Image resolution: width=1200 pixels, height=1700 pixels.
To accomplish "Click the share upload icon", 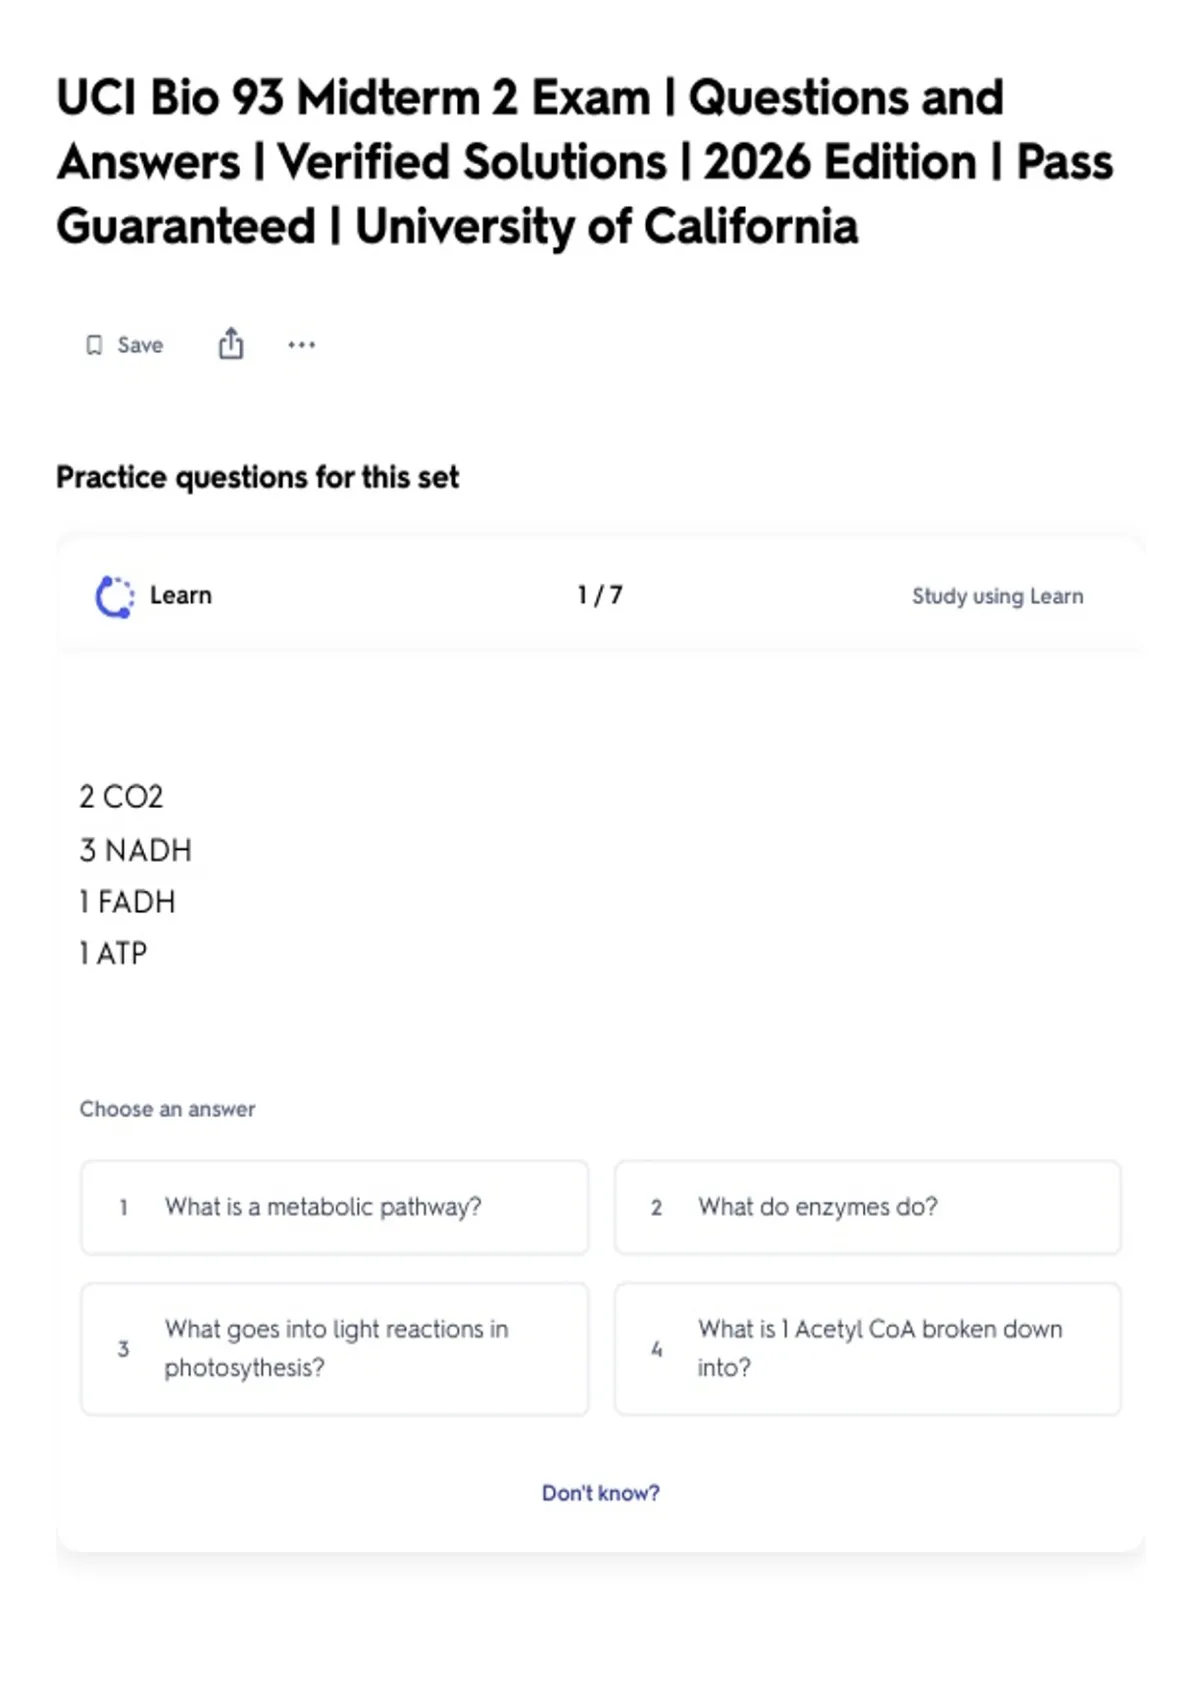I will click(231, 343).
